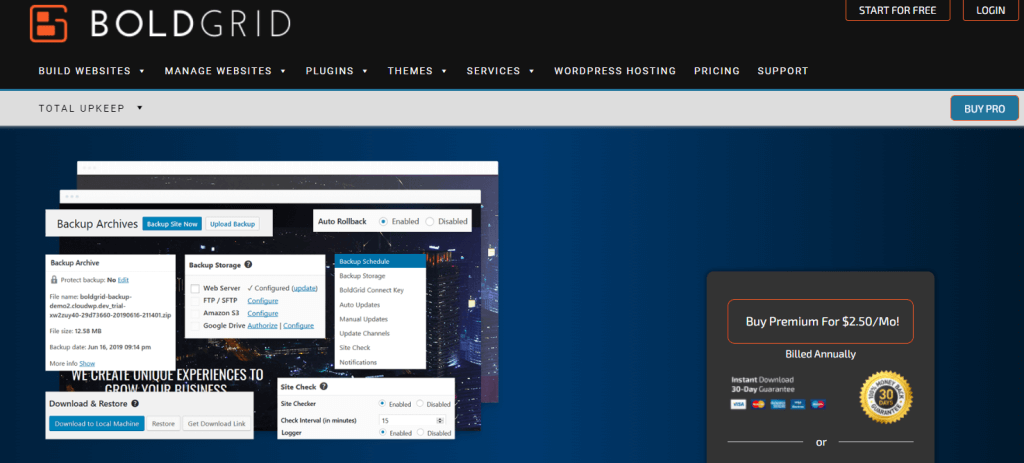Click the Check Interval stepper arrows
1024x463 pixels.
tap(440, 421)
